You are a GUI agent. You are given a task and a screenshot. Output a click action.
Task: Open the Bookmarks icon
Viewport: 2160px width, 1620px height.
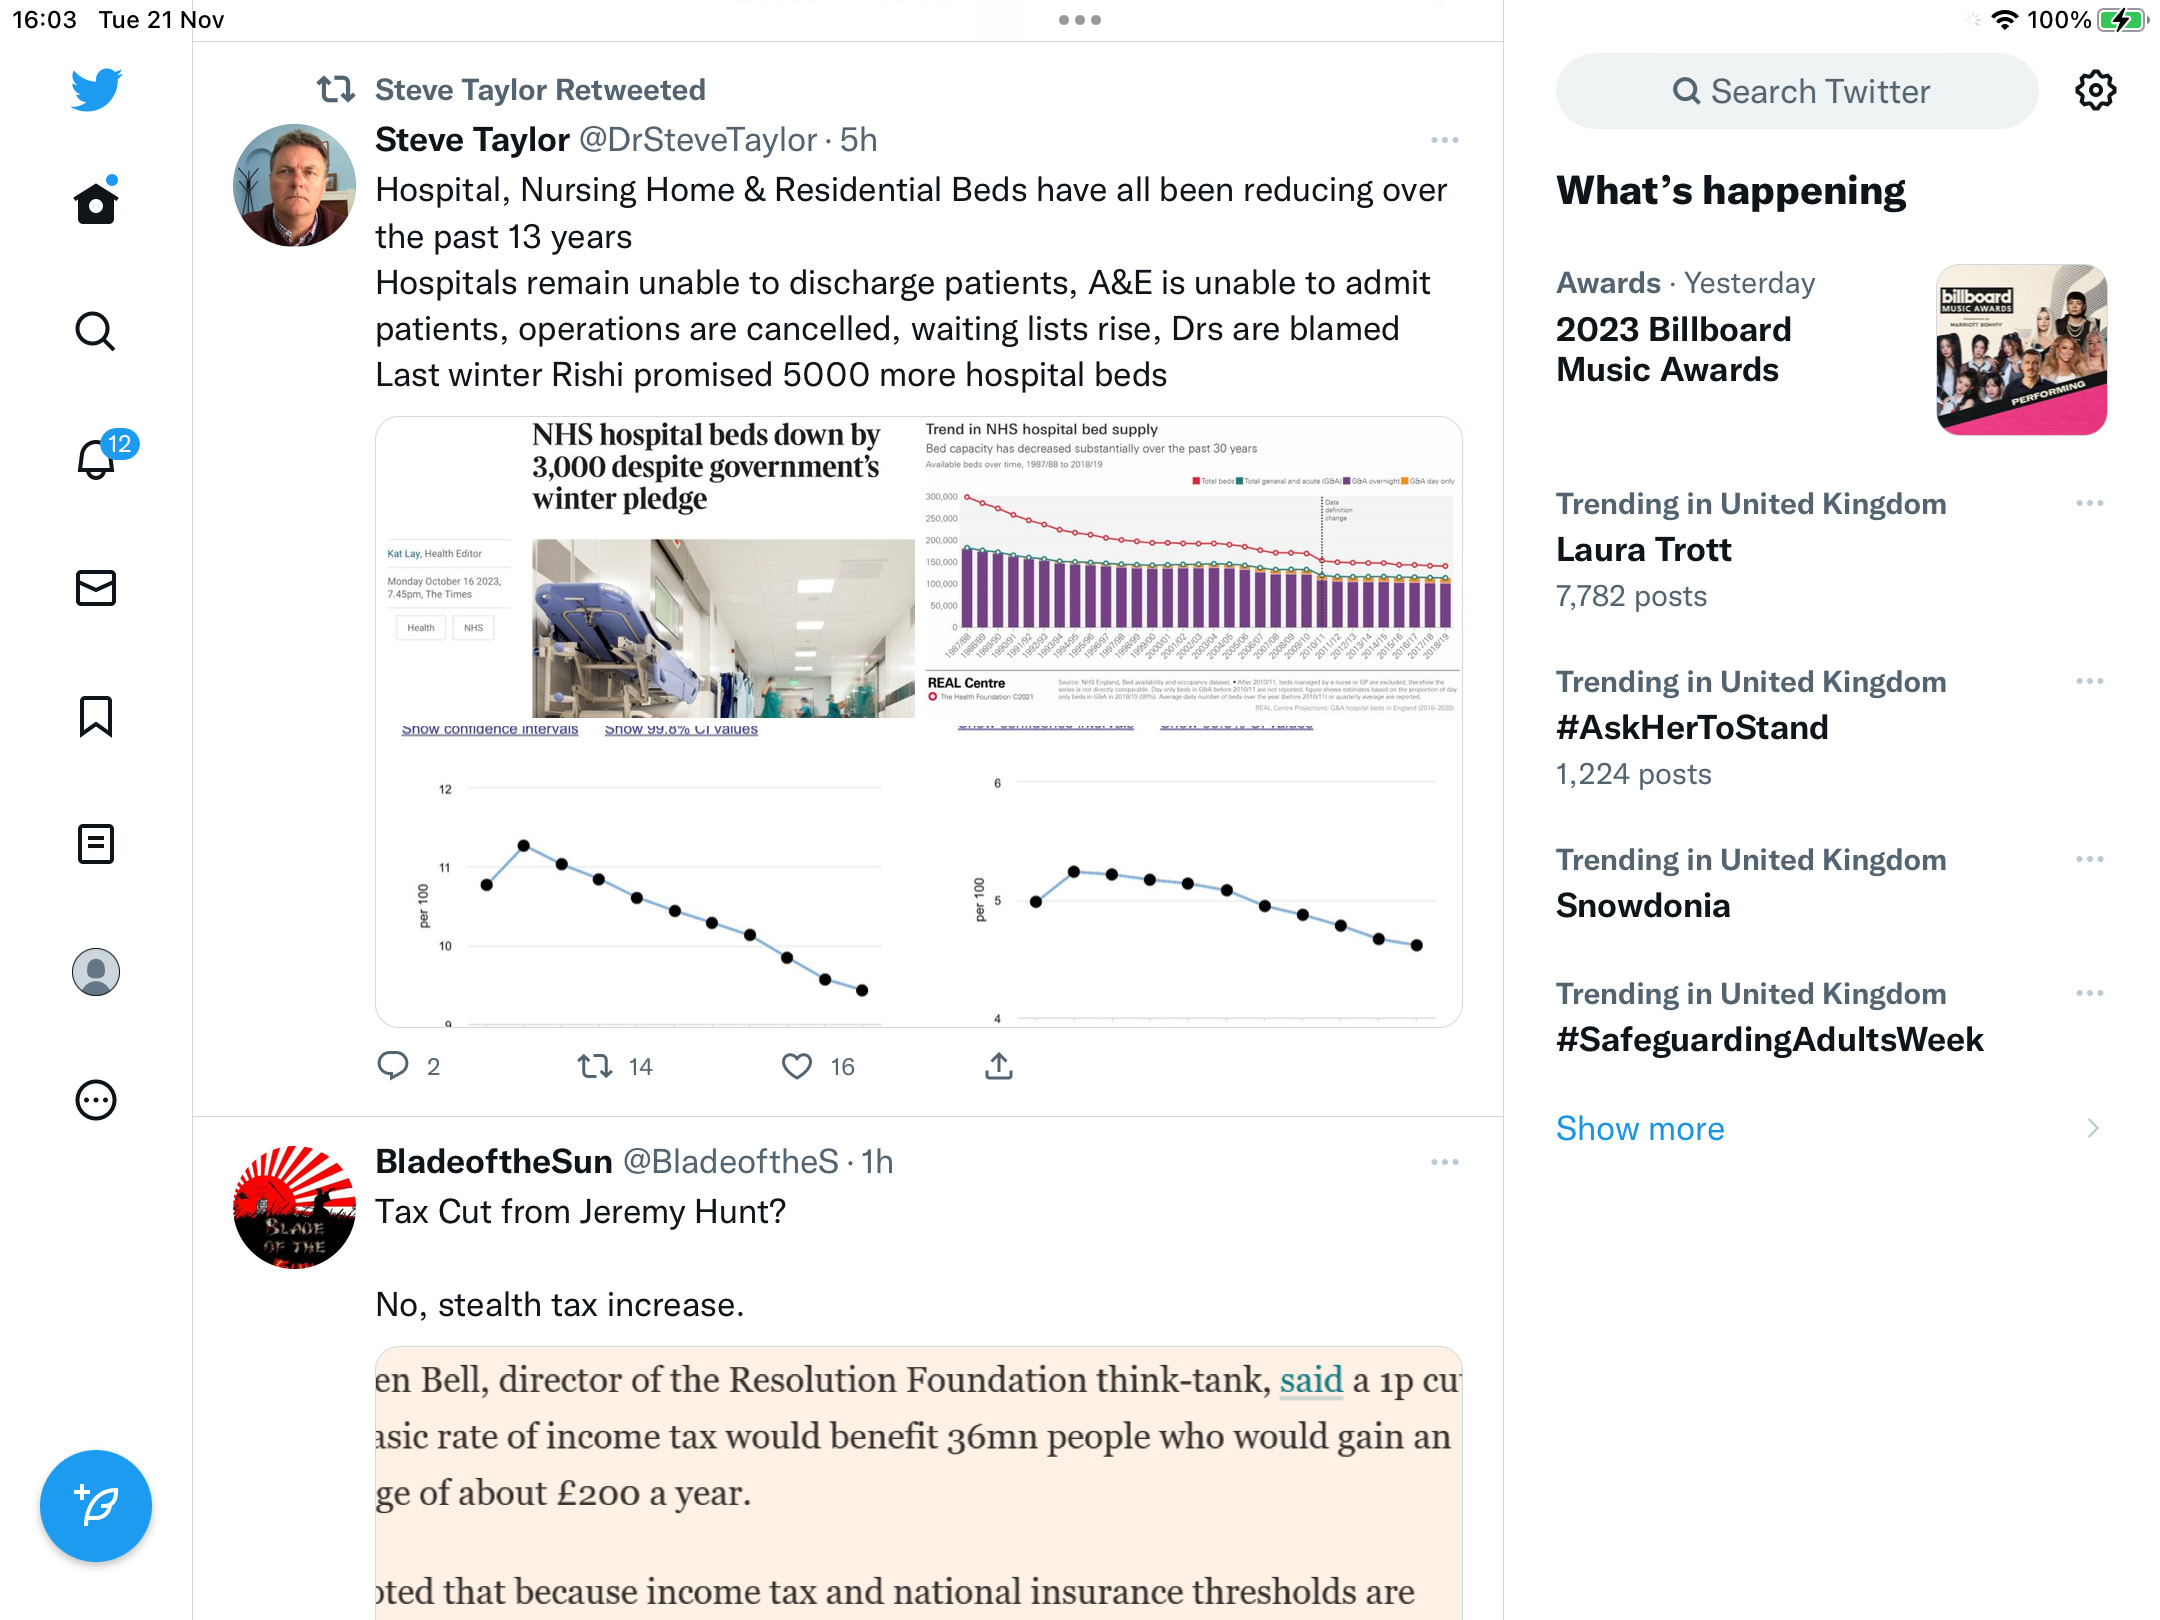click(96, 716)
